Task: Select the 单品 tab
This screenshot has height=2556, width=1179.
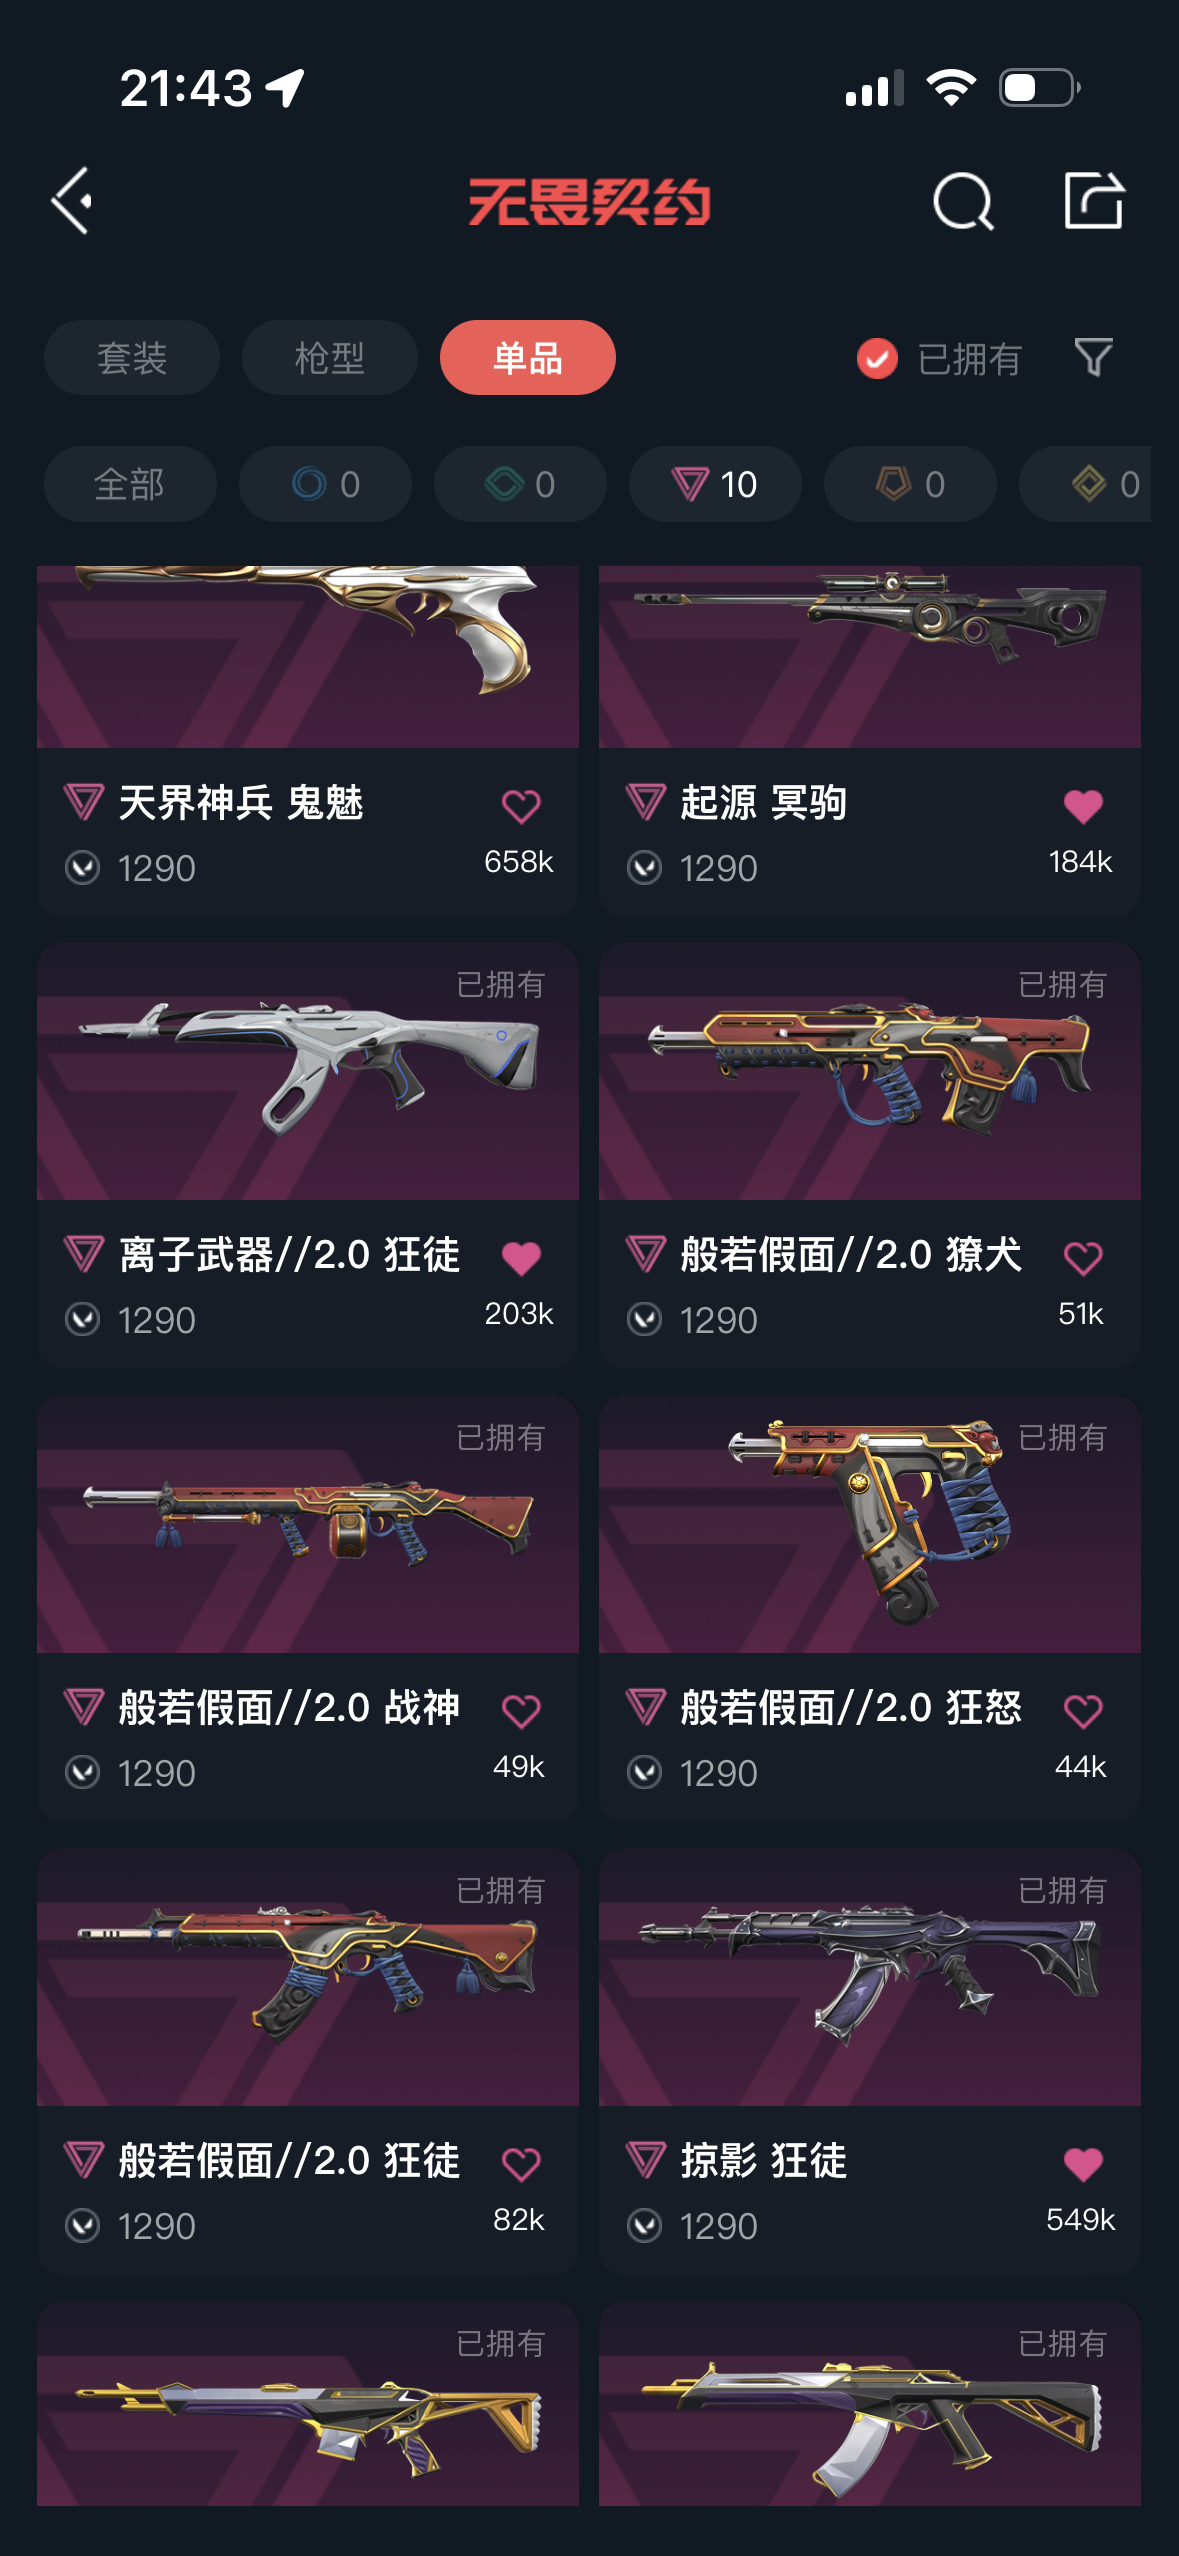Action: coord(528,358)
